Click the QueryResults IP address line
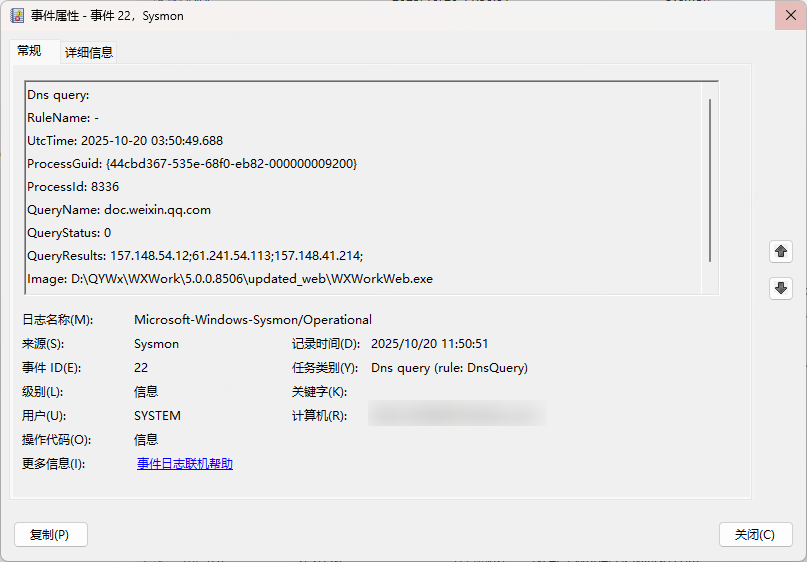The height and width of the screenshot is (562, 807). pyautogui.click(x=195, y=256)
